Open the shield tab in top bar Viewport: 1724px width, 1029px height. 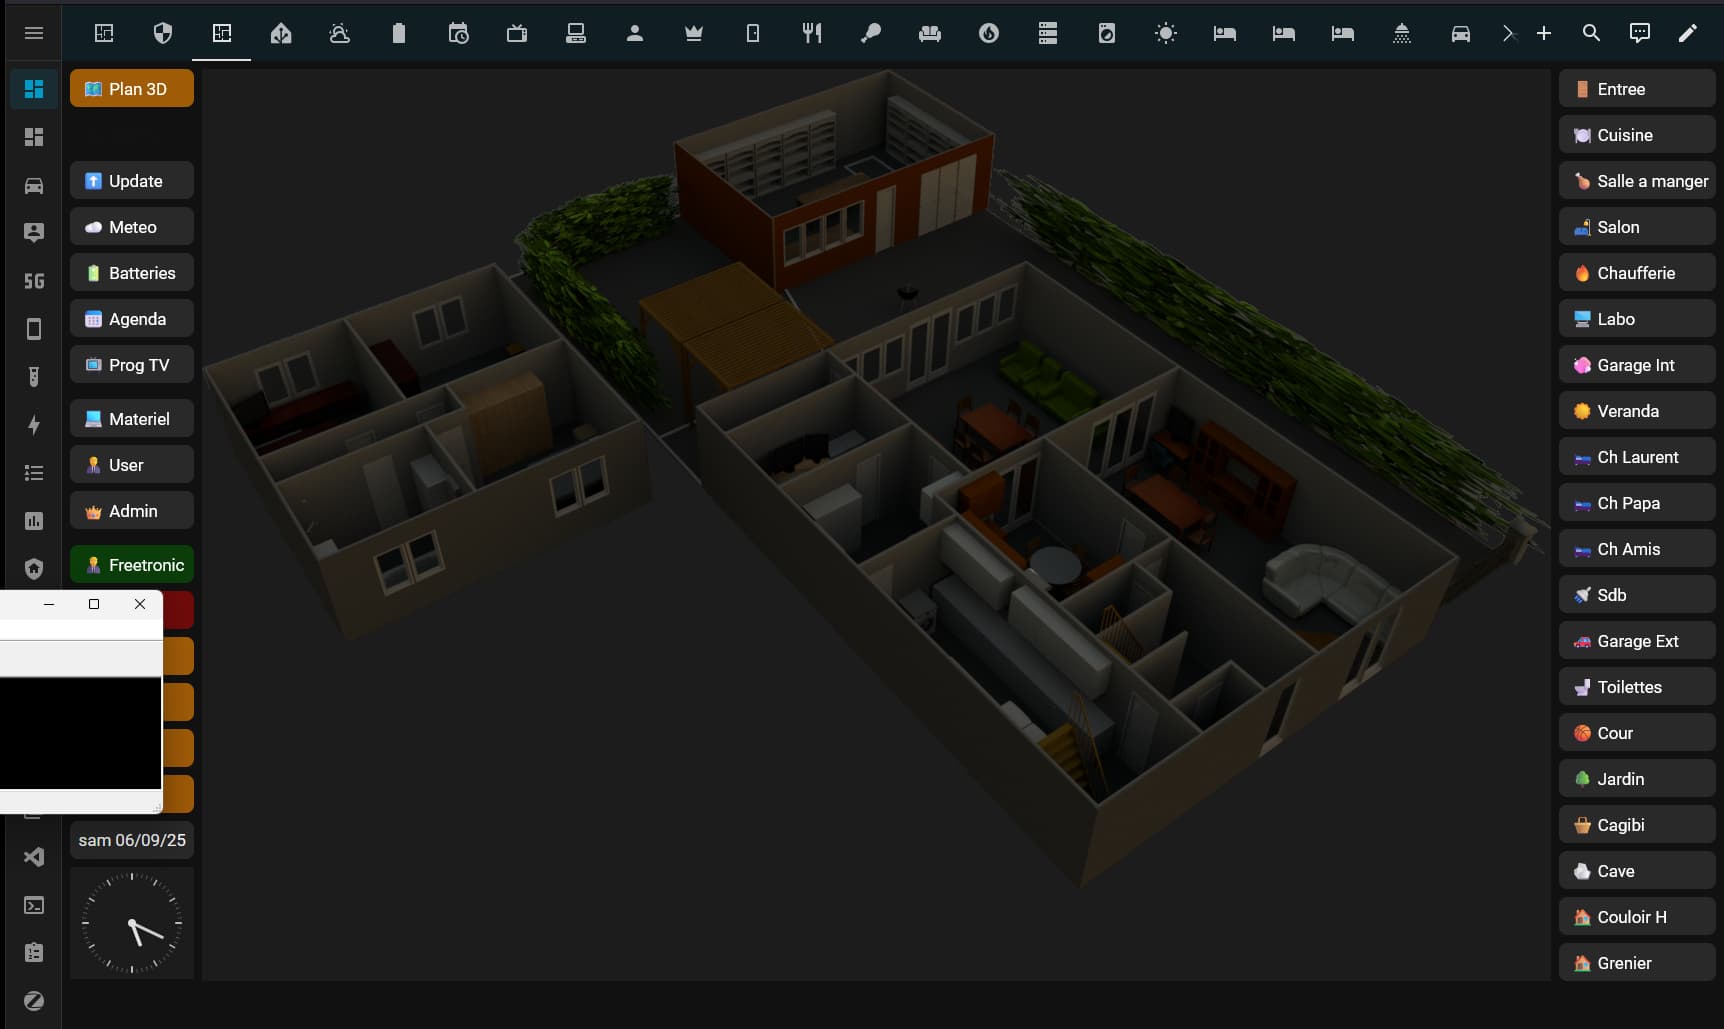coord(163,33)
